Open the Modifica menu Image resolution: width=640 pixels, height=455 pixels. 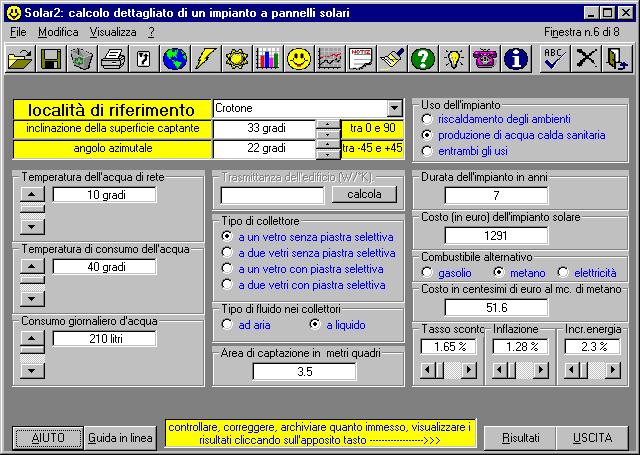[x=58, y=32]
